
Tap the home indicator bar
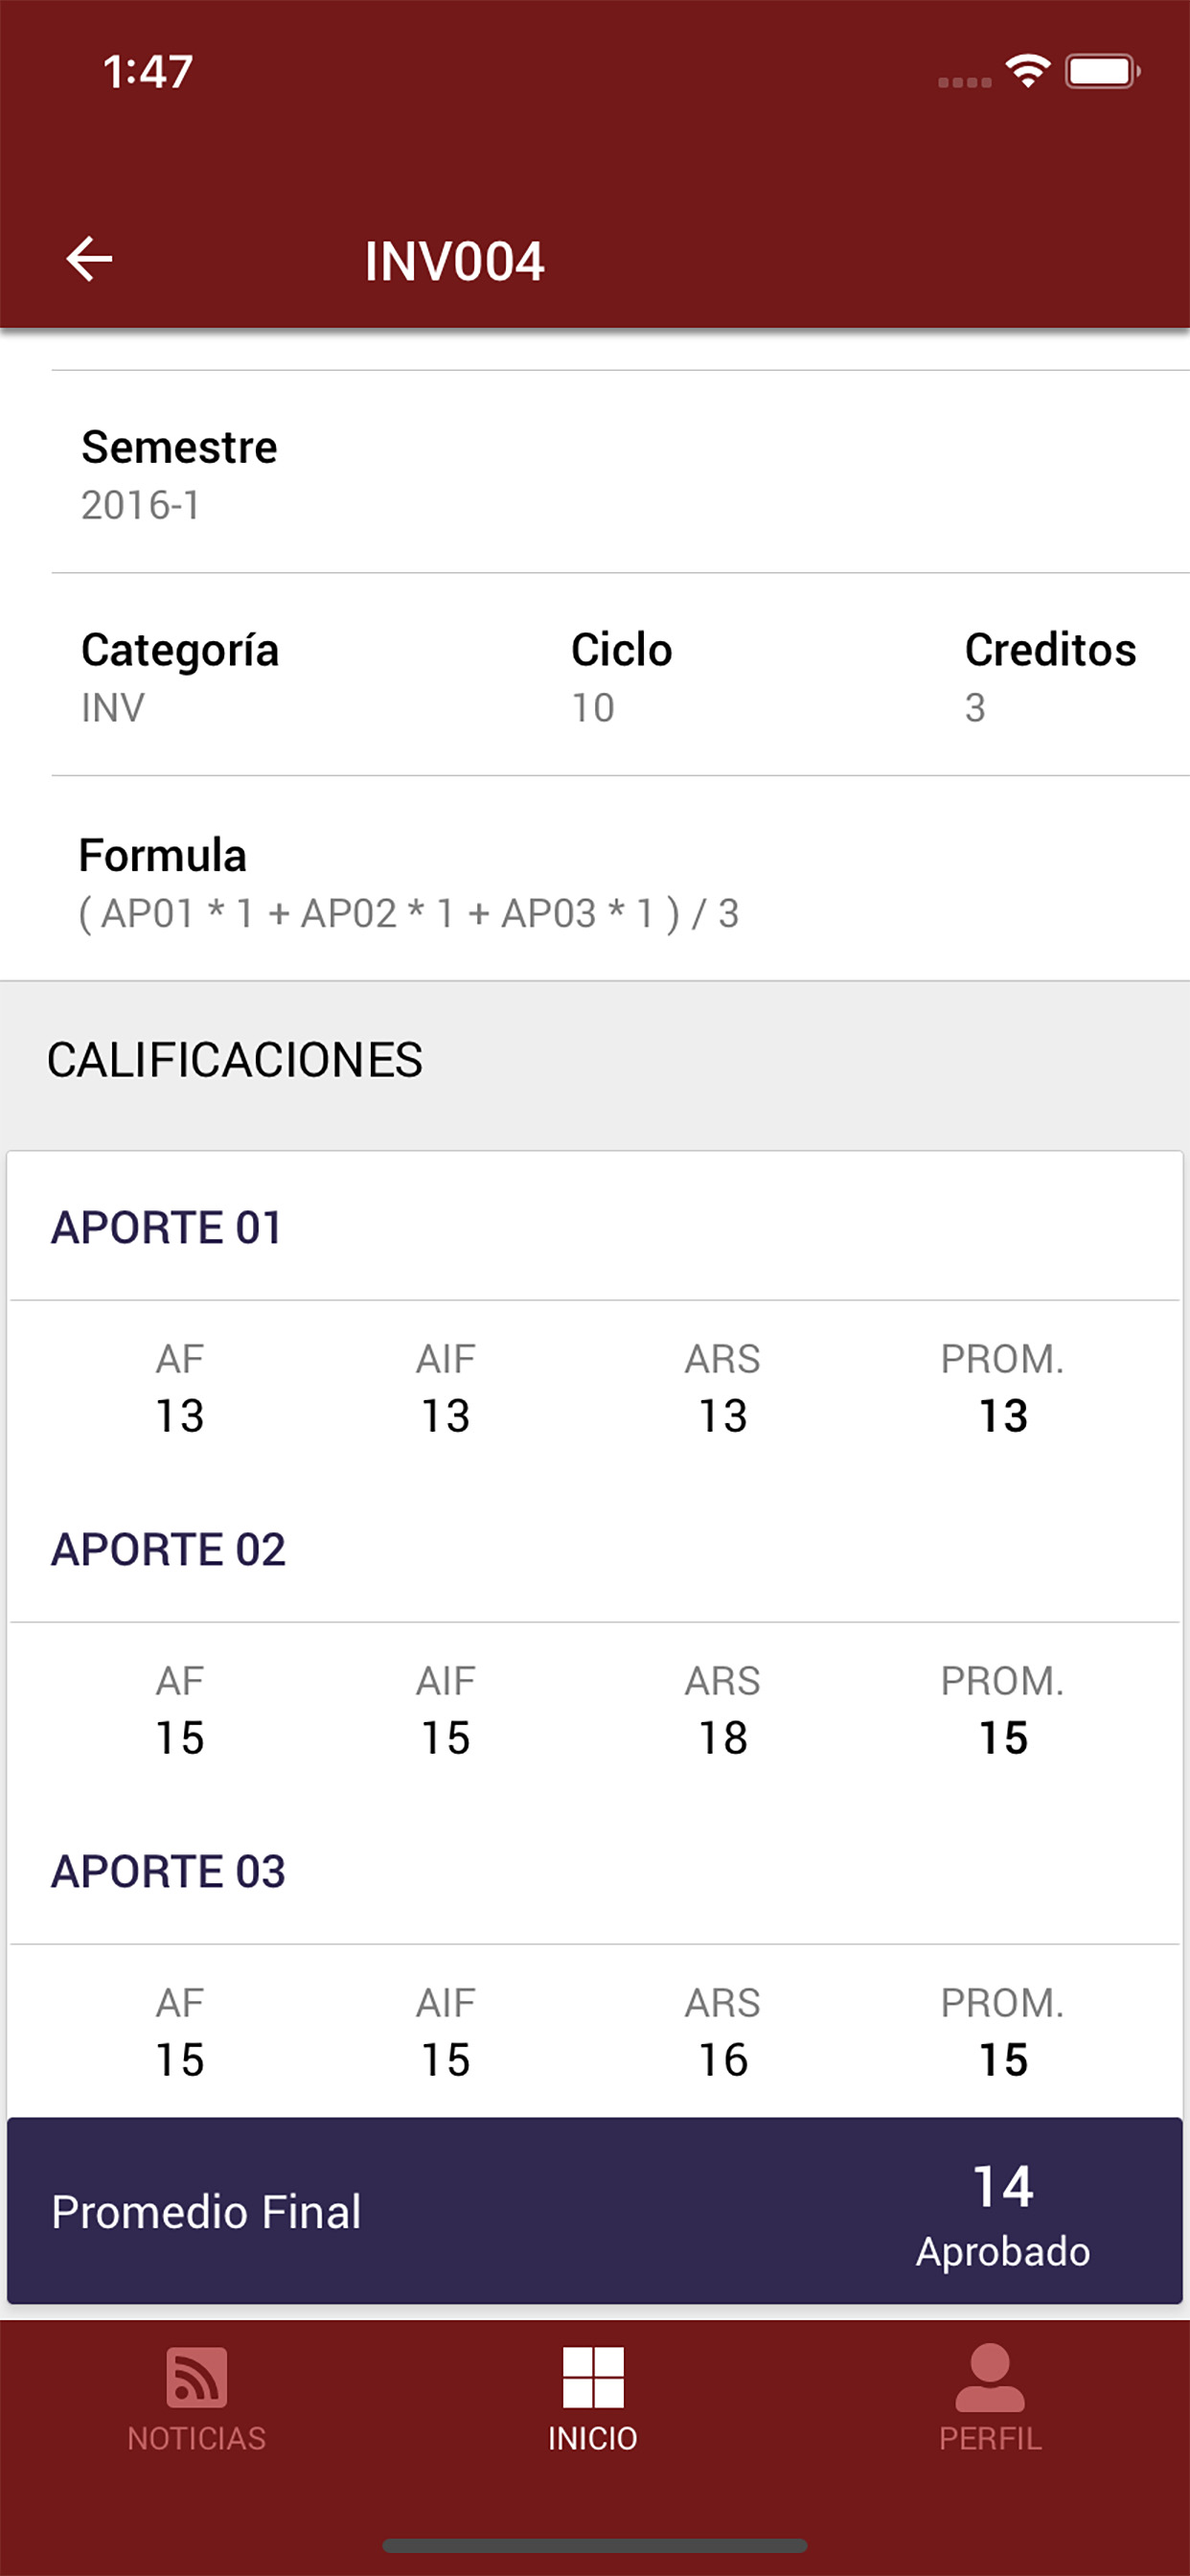595,2545
